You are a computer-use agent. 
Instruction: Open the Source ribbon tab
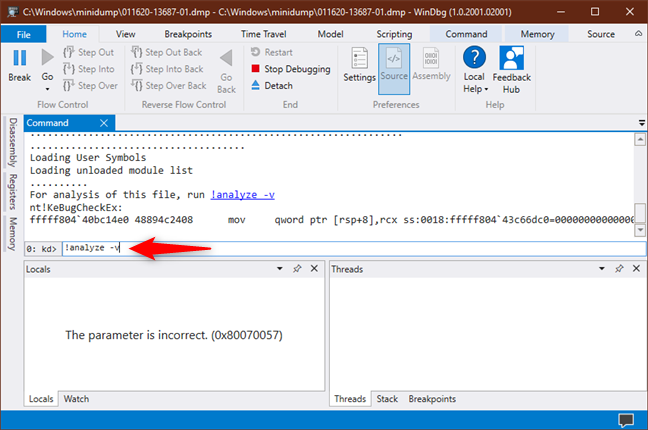pyautogui.click(x=601, y=34)
